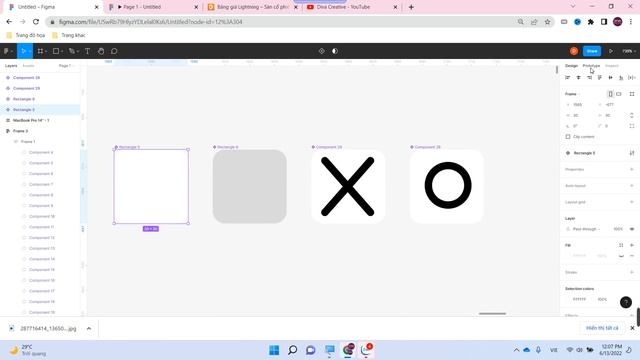Add a Layout grid
640x360 pixels.
(x=632, y=202)
